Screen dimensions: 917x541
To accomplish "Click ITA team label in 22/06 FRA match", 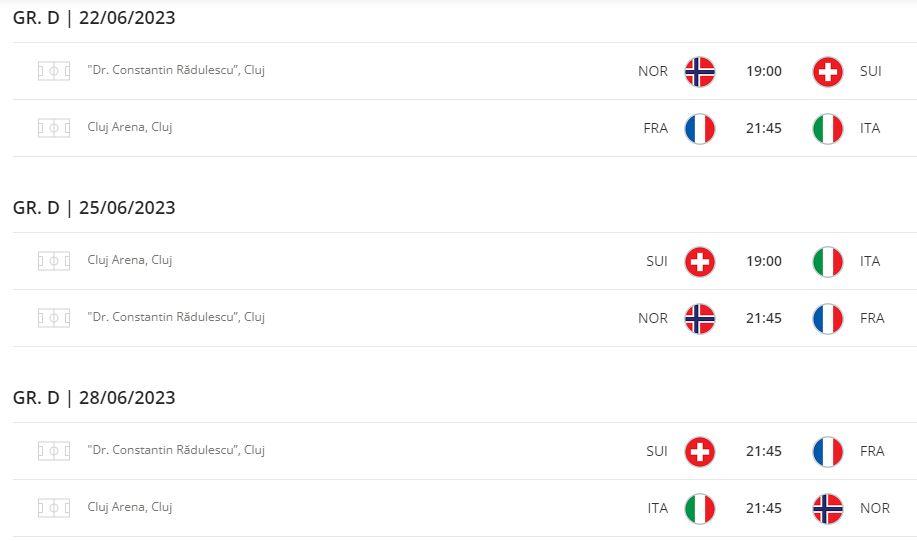I will pyautogui.click(x=870, y=128).
